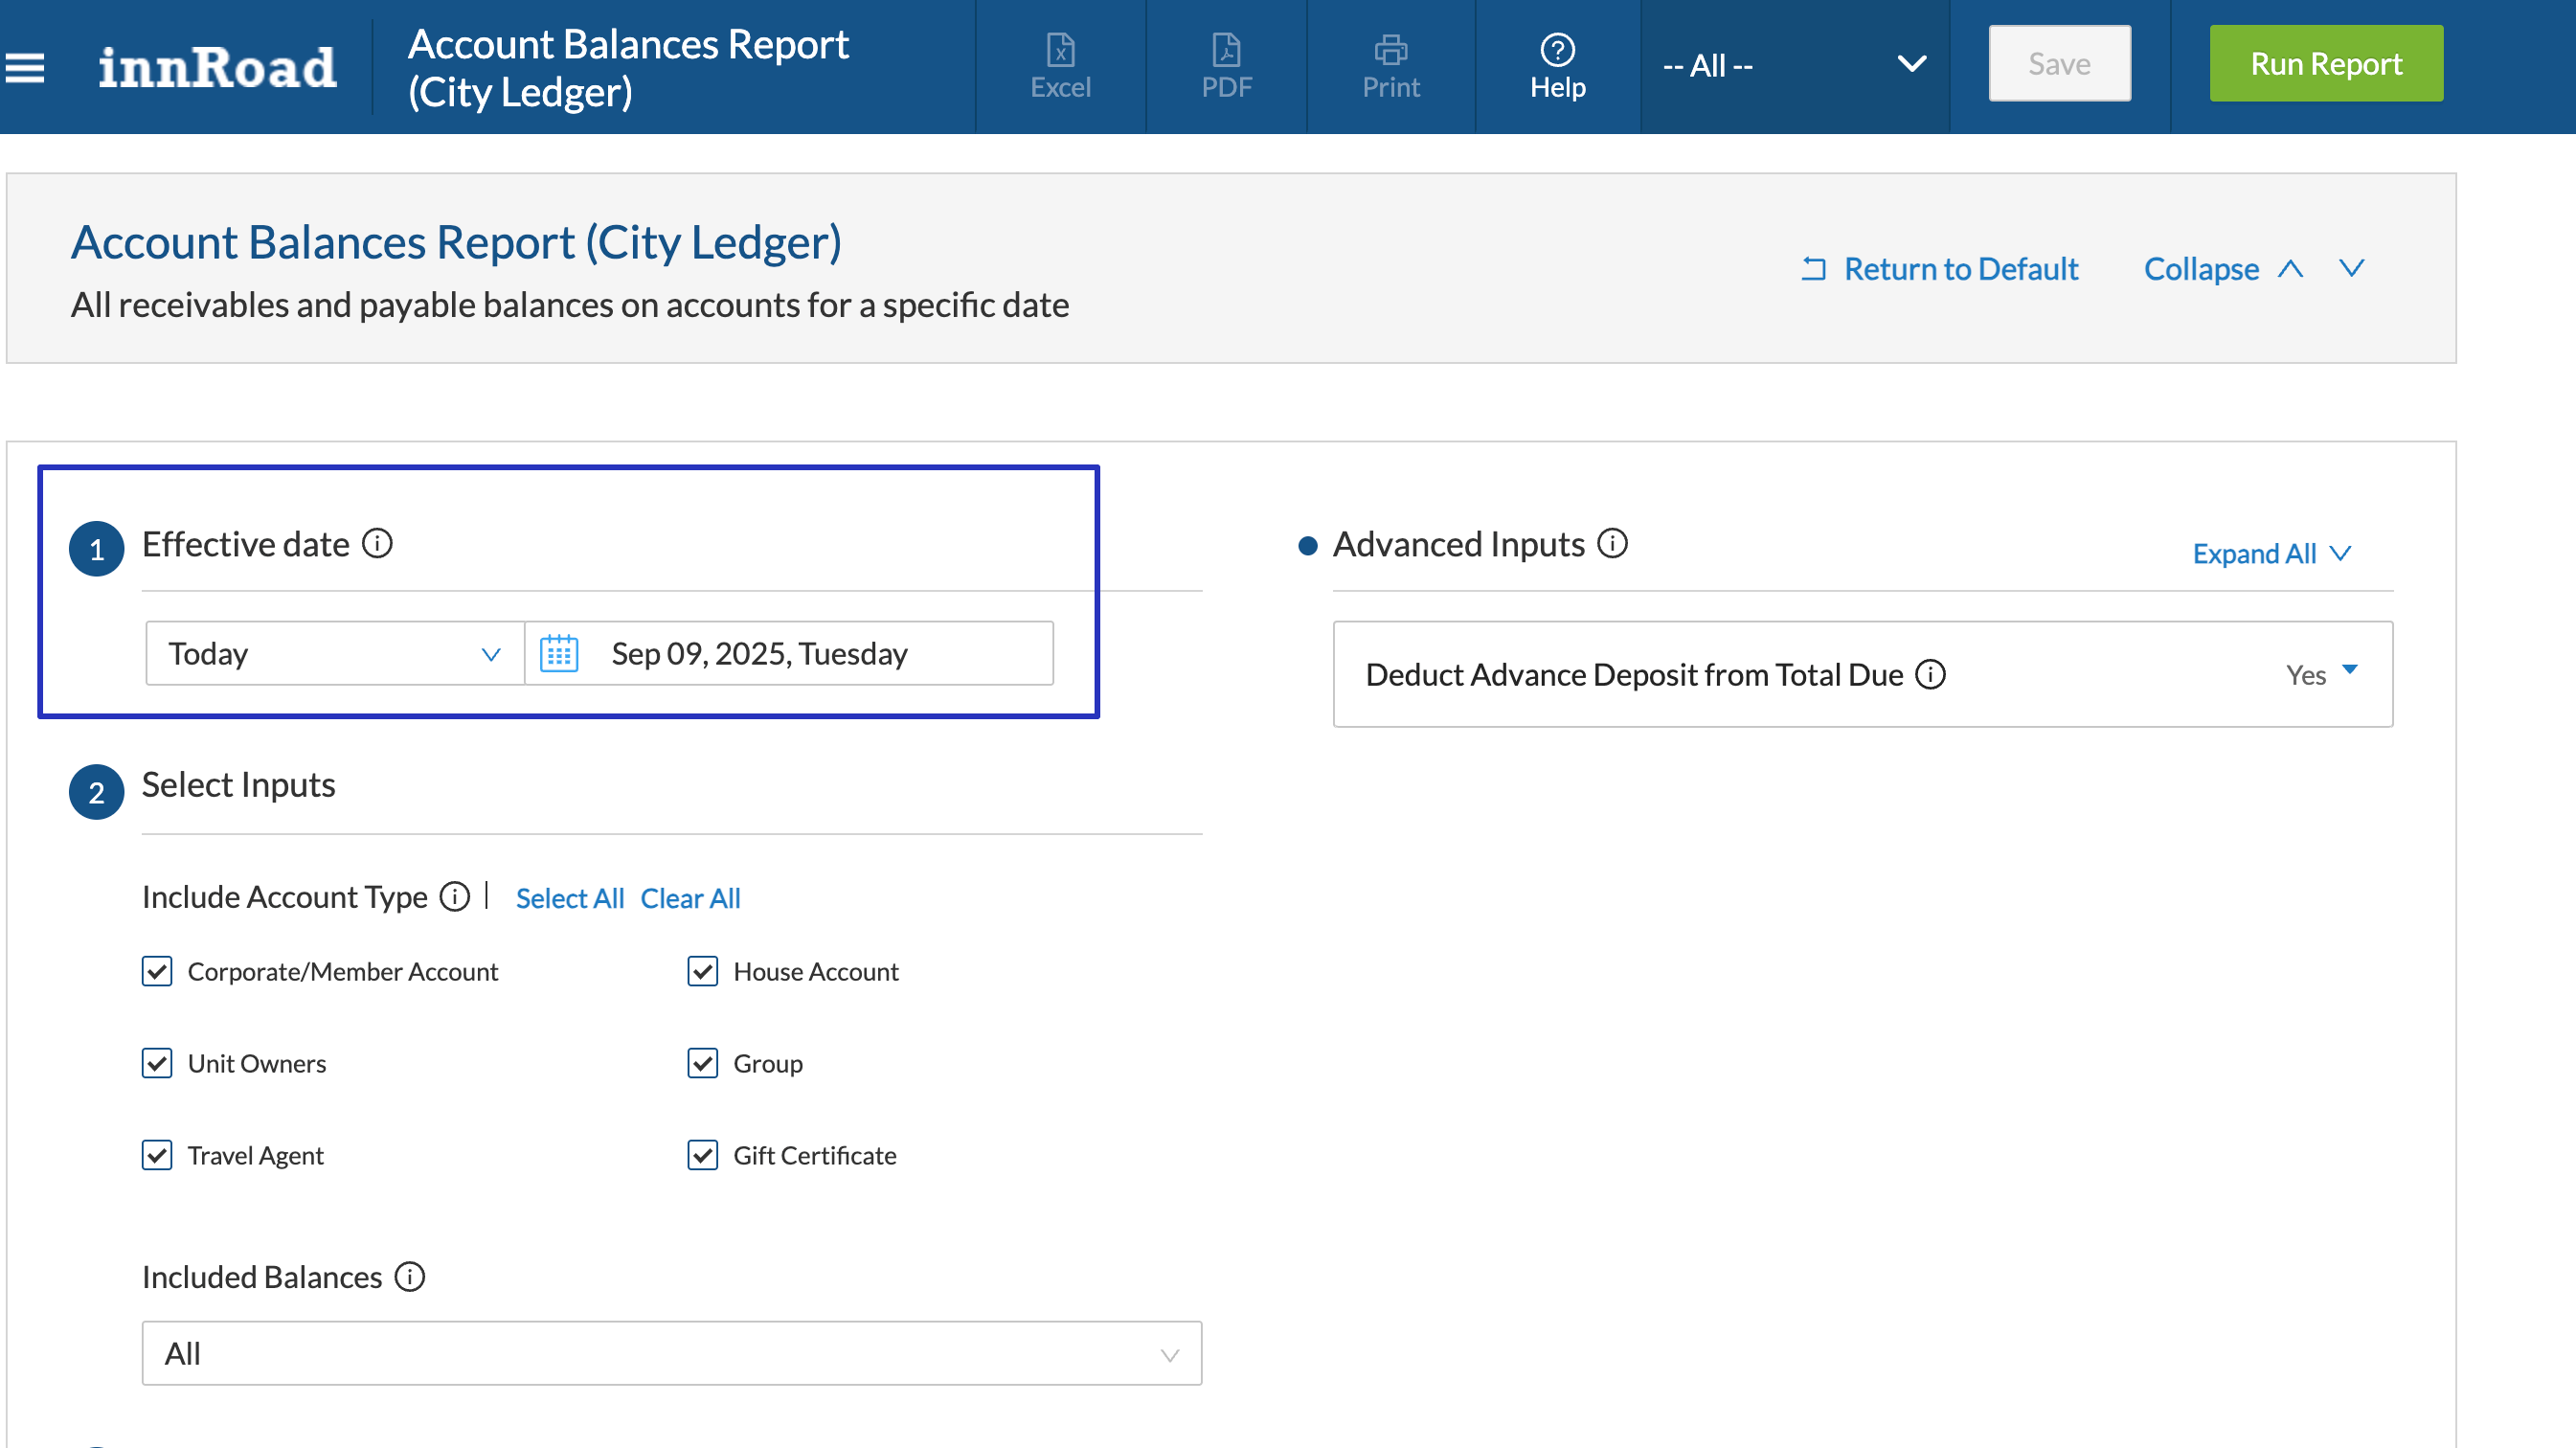Click info icon beside Included Balances

[410, 1277]
